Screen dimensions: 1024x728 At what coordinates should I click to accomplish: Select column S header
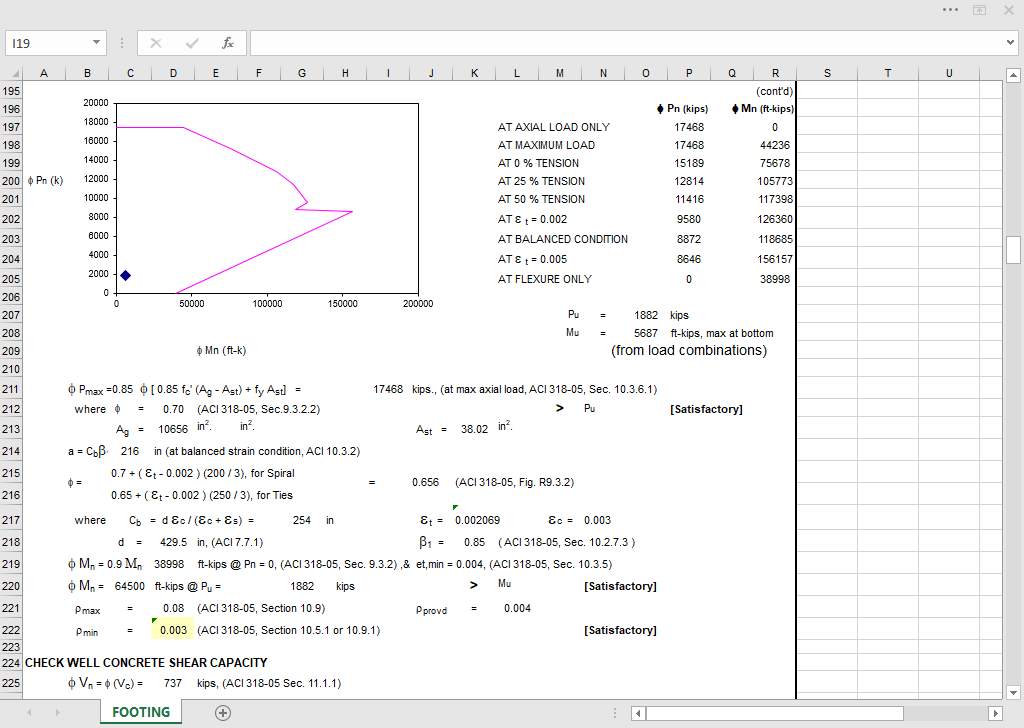tap(827, 73)
